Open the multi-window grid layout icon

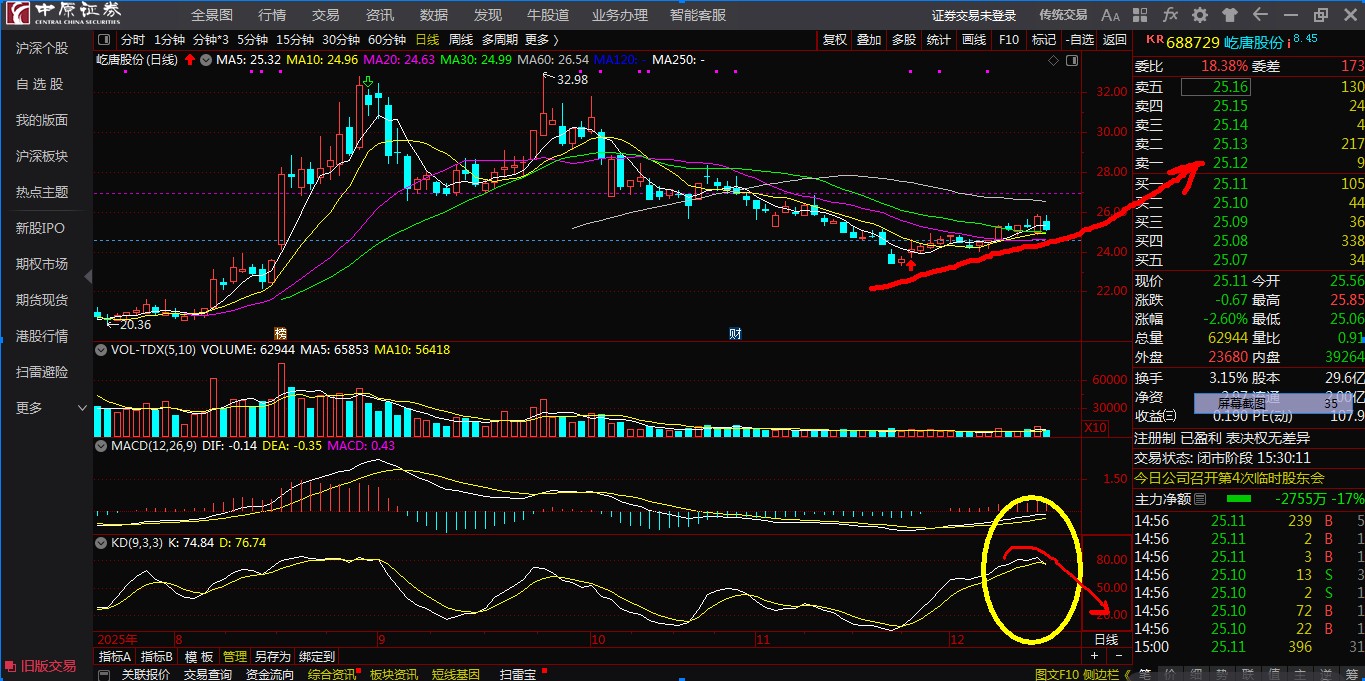[1140, 15]
